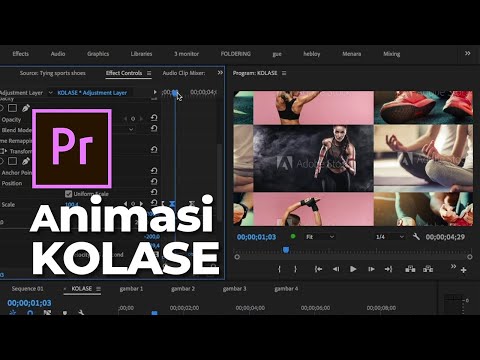Step forward one frame
Viewport: 480px width, 360px height.
(371, 269)
